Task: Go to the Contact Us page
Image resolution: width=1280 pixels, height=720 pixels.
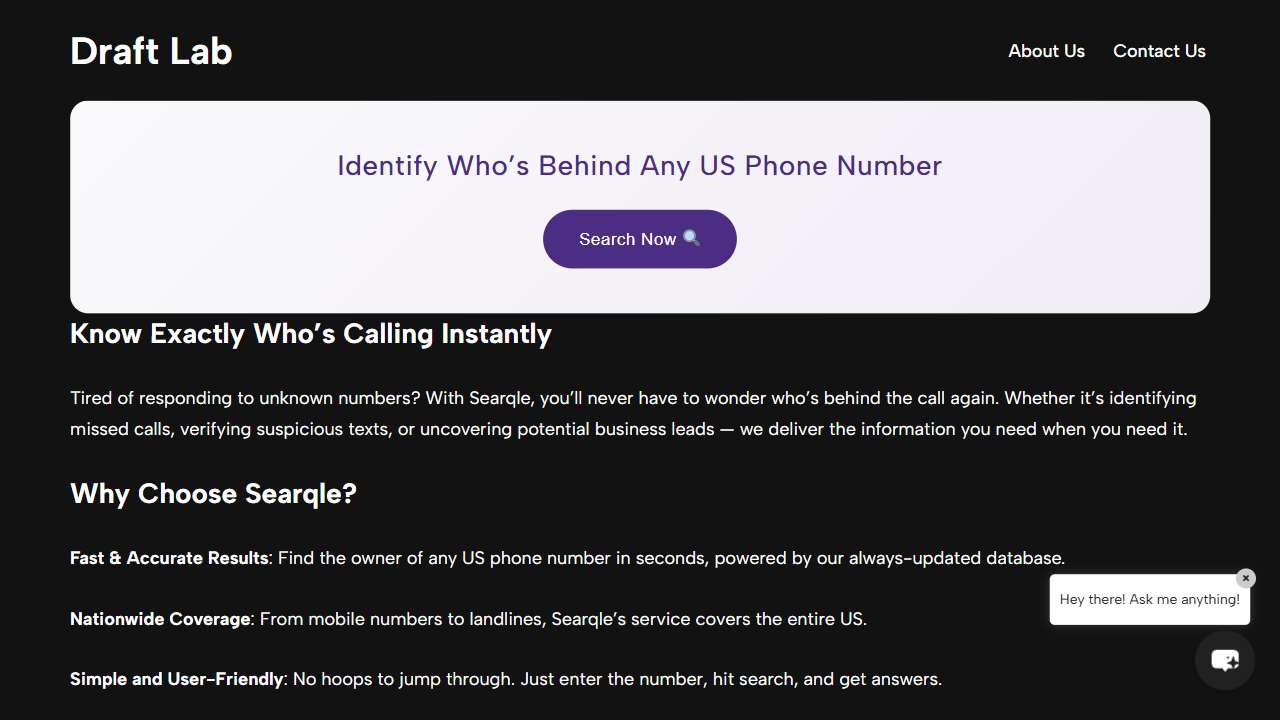Action: pos(1159,51)
